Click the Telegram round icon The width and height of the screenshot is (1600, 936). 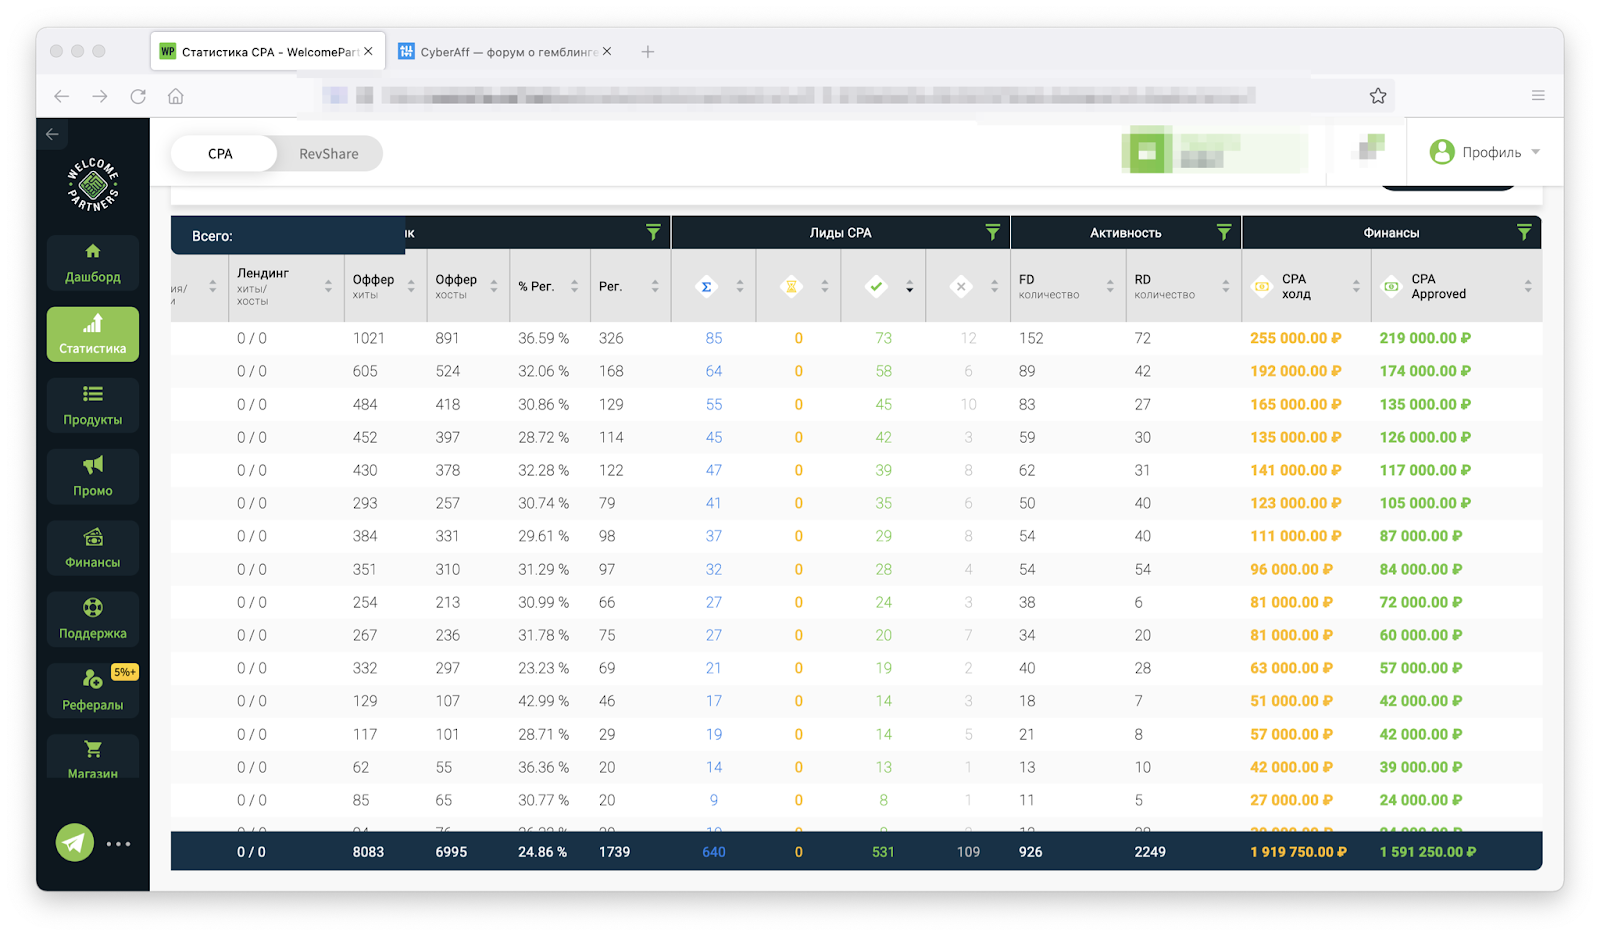pos(75,843)
